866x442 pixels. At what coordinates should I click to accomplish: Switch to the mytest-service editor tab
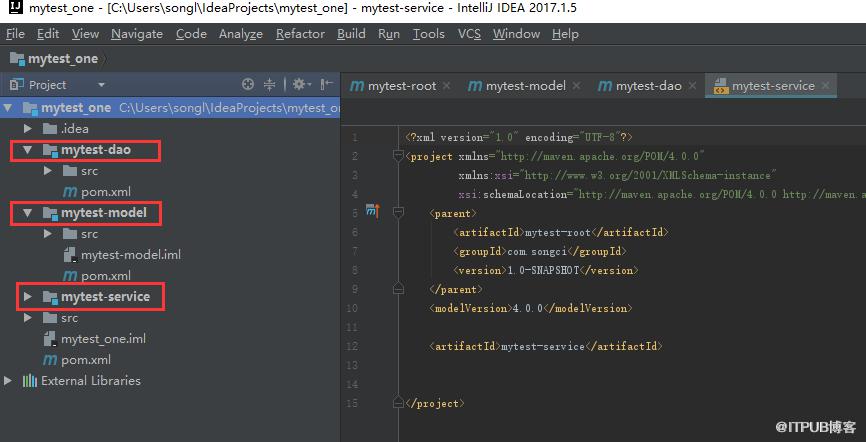coord(773,86)
